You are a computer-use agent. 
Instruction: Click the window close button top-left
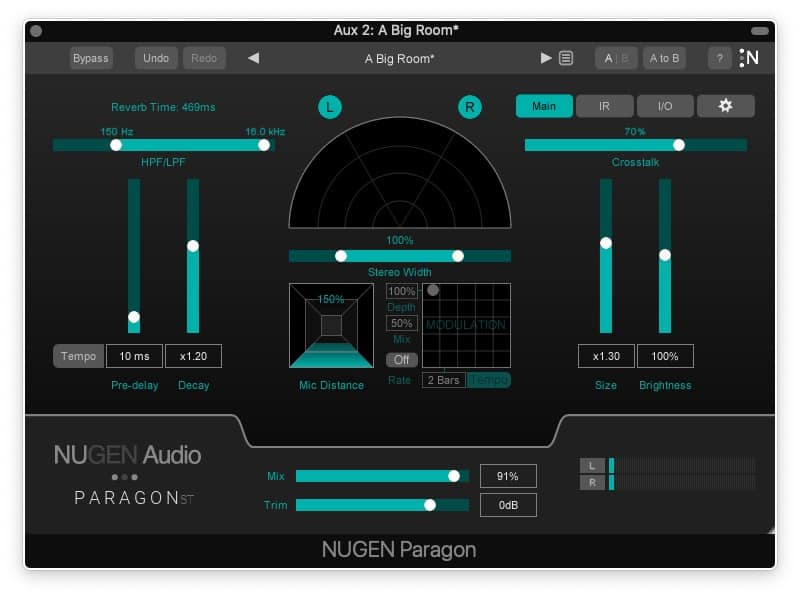pos(36,31)
